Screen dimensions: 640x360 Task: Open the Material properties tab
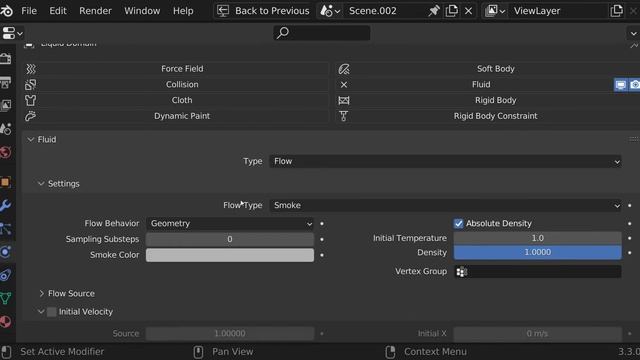pyautogui.click(x=6, y=322)
